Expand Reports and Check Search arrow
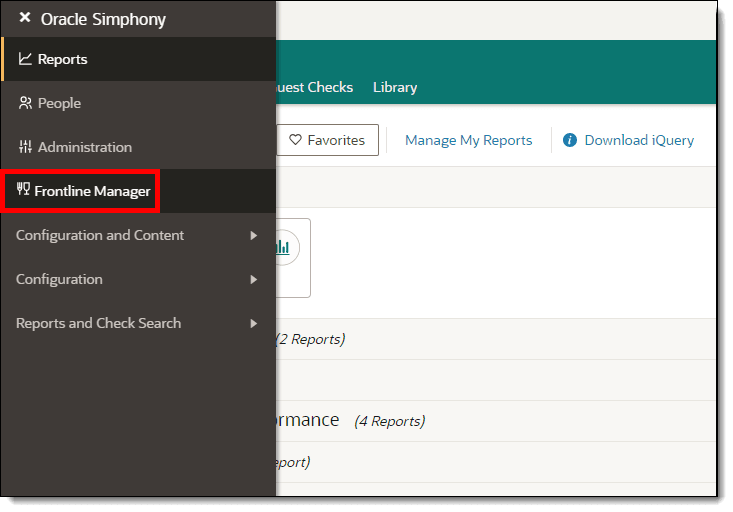This screenshot has width=733, height=512. (254, 324)
